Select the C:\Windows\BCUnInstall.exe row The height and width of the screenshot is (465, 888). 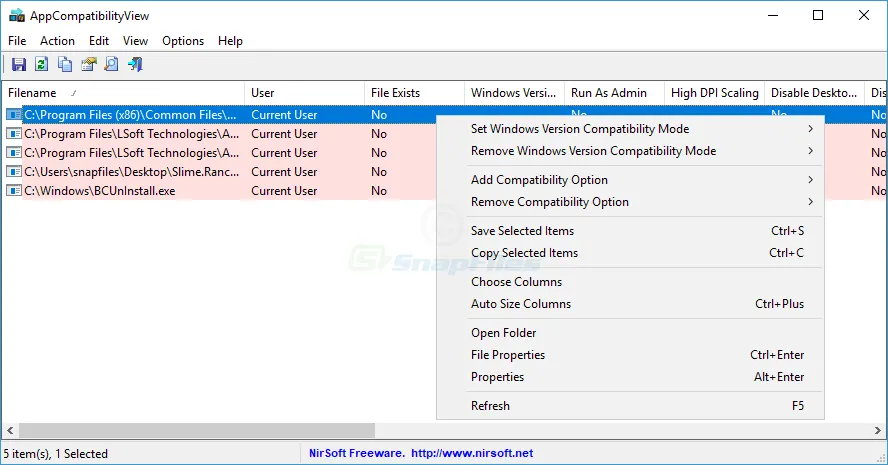pyautogui.click(x=221, y=191)
